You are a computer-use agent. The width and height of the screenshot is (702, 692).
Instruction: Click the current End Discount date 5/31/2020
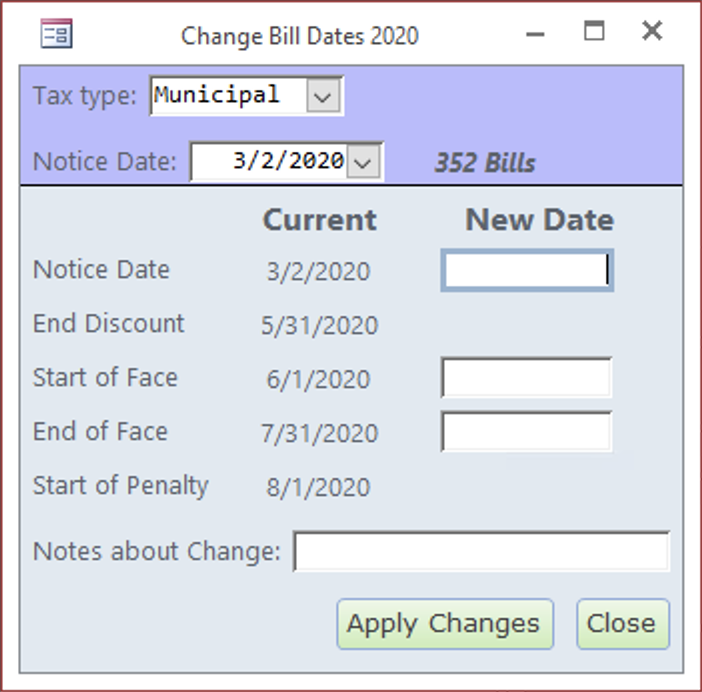point(320,325)
